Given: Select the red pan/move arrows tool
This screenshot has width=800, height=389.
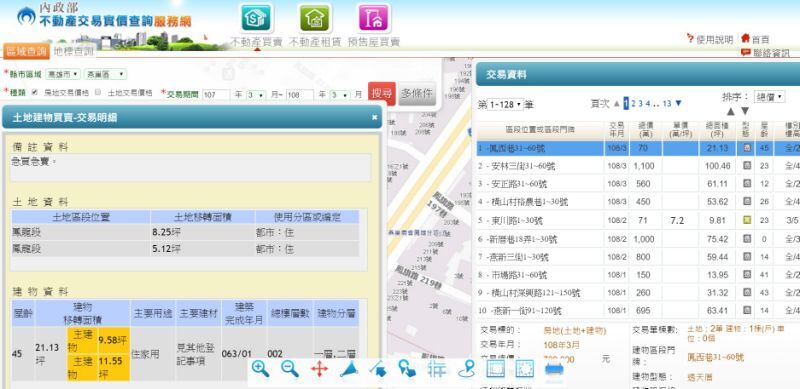Looking at the screenshot, I should click(x=319, y=369).
